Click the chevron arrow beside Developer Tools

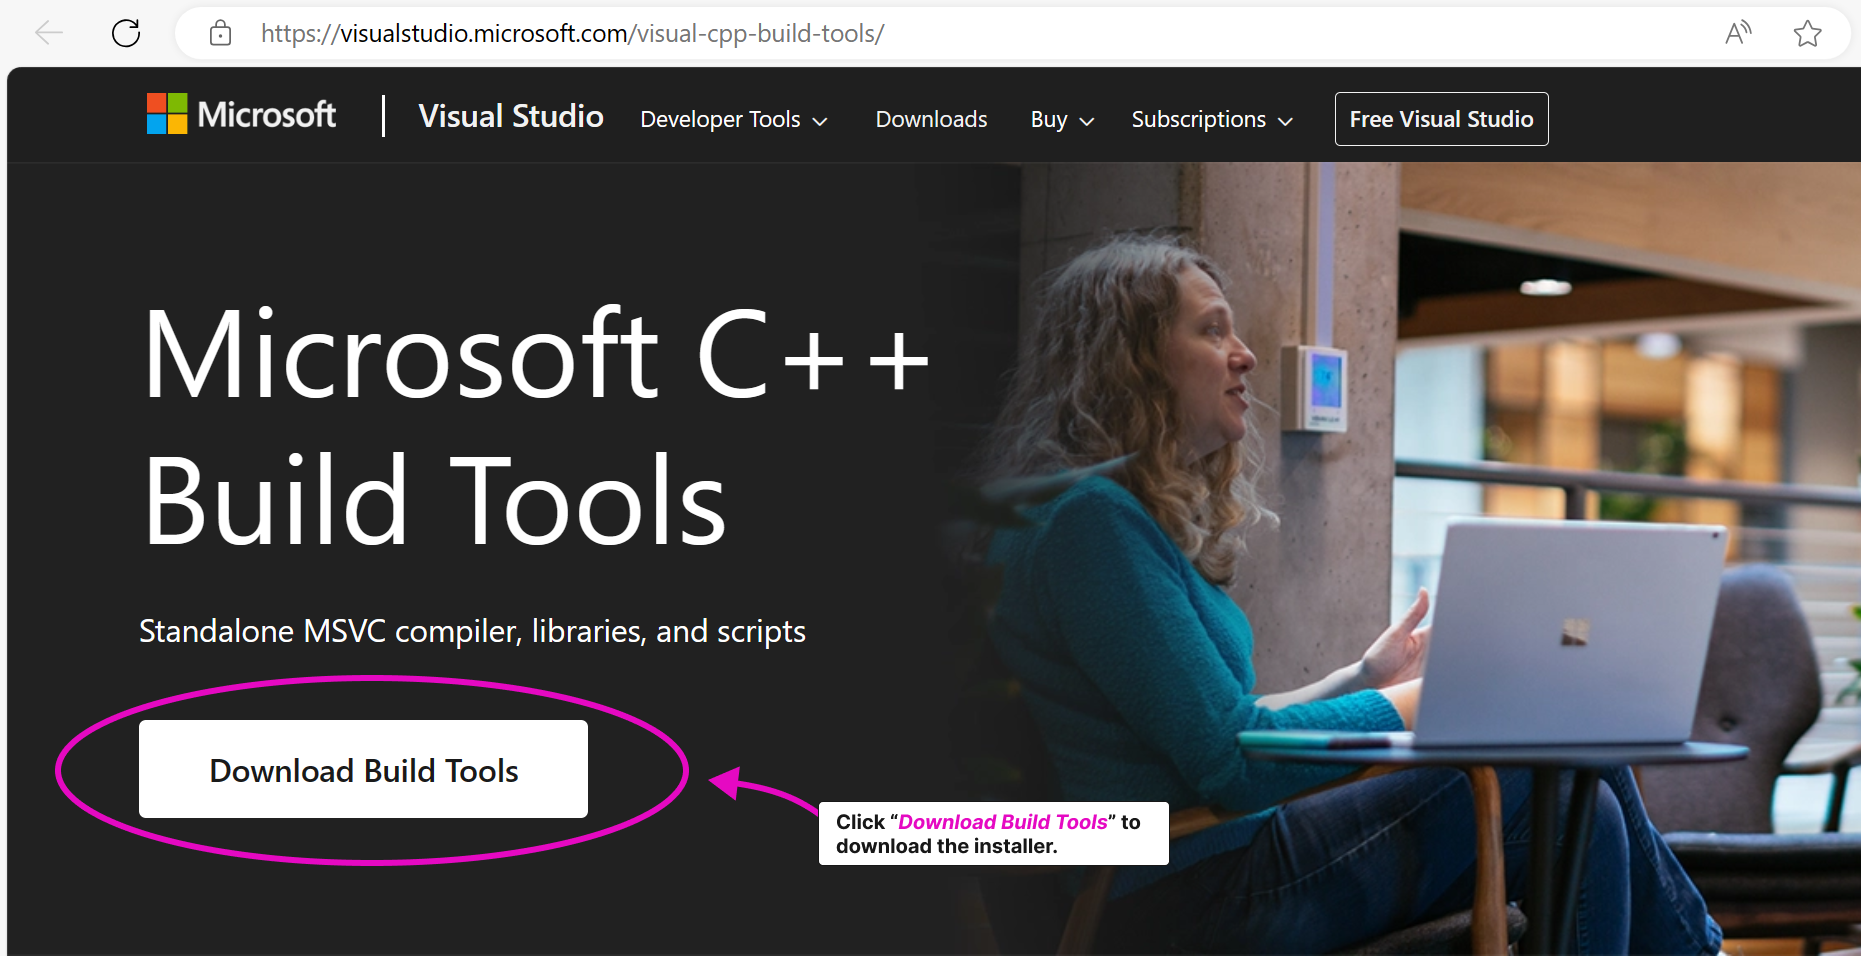(x=820, y=121)
